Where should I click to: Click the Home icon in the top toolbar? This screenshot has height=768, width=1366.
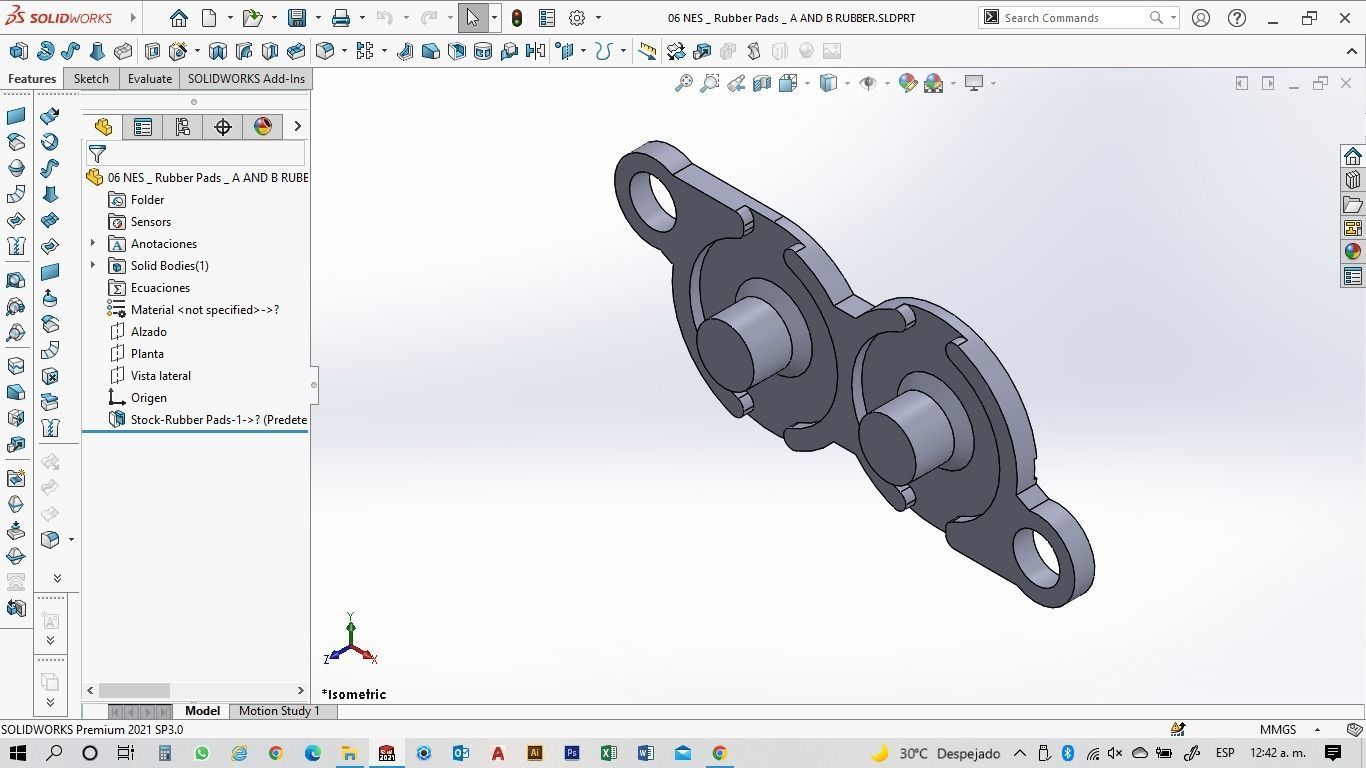point(179,18)
